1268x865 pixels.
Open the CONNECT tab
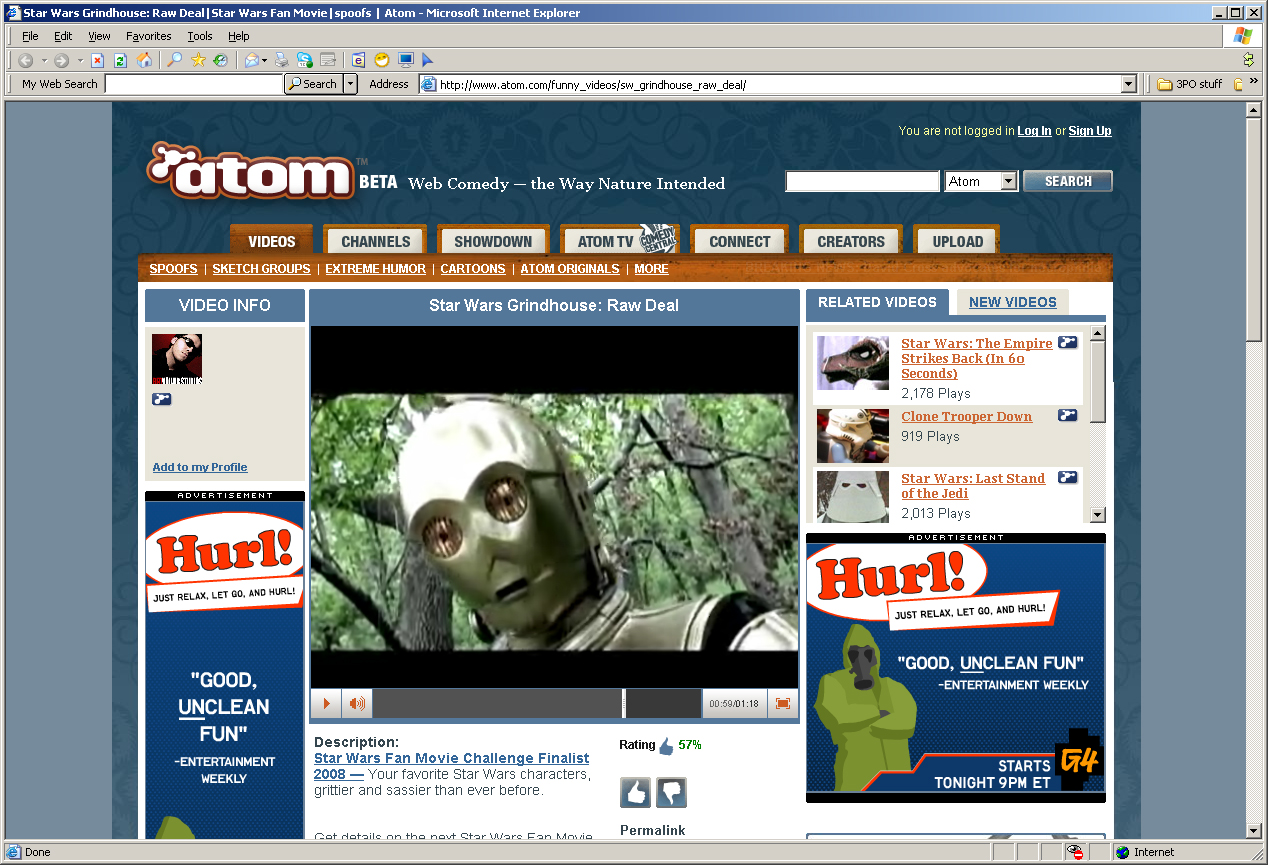click(x=739, y=241)
